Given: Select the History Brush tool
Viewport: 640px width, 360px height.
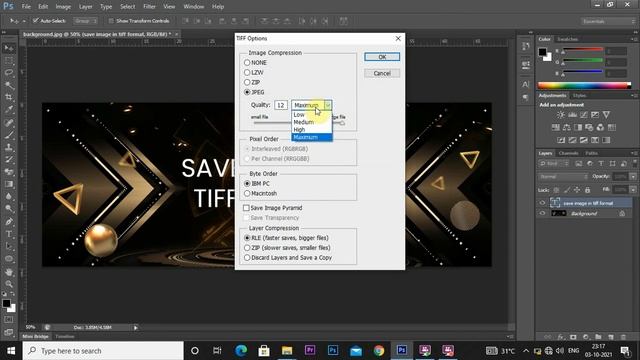Looking at the screenshot, I should pos(9,160).
